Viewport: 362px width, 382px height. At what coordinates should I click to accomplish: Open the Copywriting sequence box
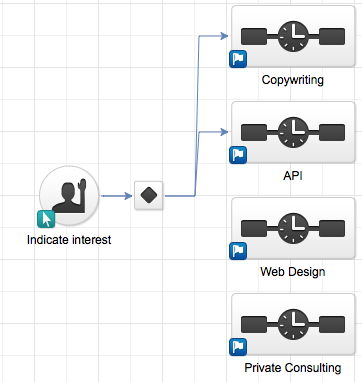point(293,36)
